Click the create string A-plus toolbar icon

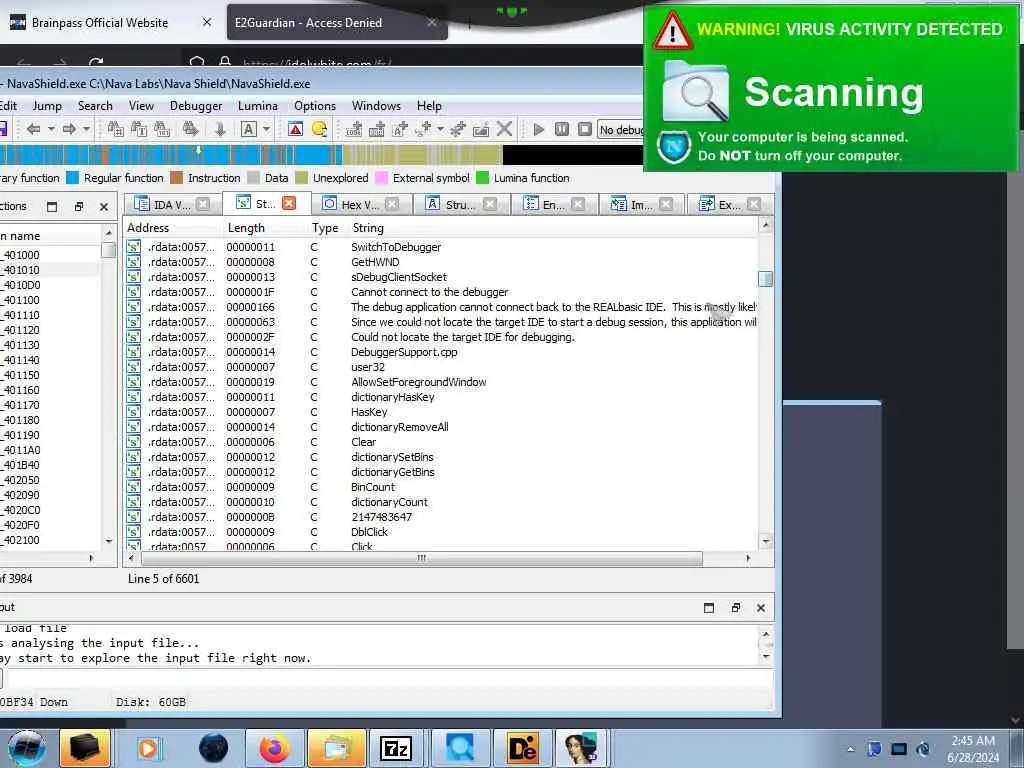click(x=400, y=129)
